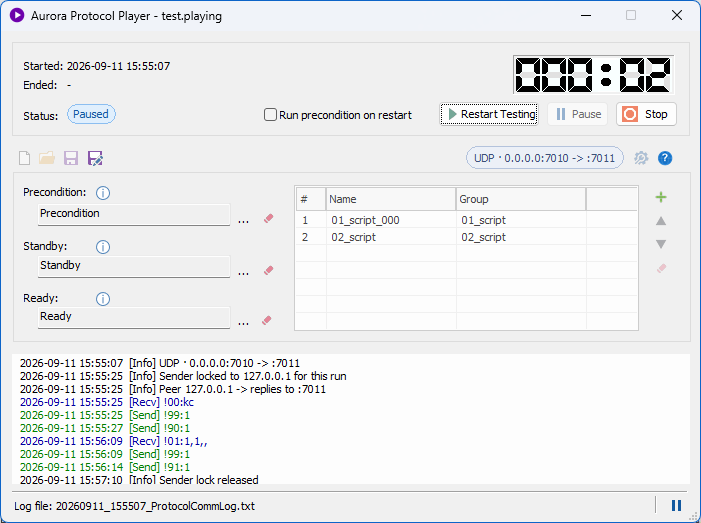
Task: Add a script with the green plus
Action: (661, 197)
